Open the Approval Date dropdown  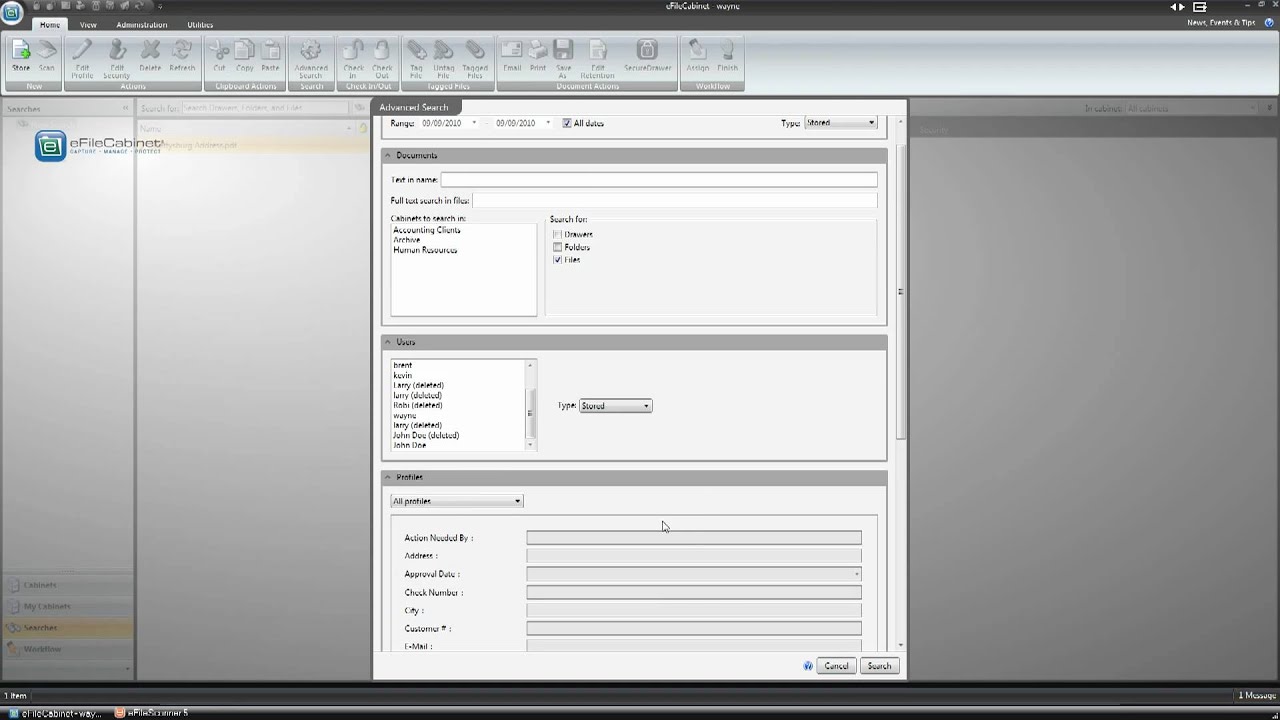[856, 574]
